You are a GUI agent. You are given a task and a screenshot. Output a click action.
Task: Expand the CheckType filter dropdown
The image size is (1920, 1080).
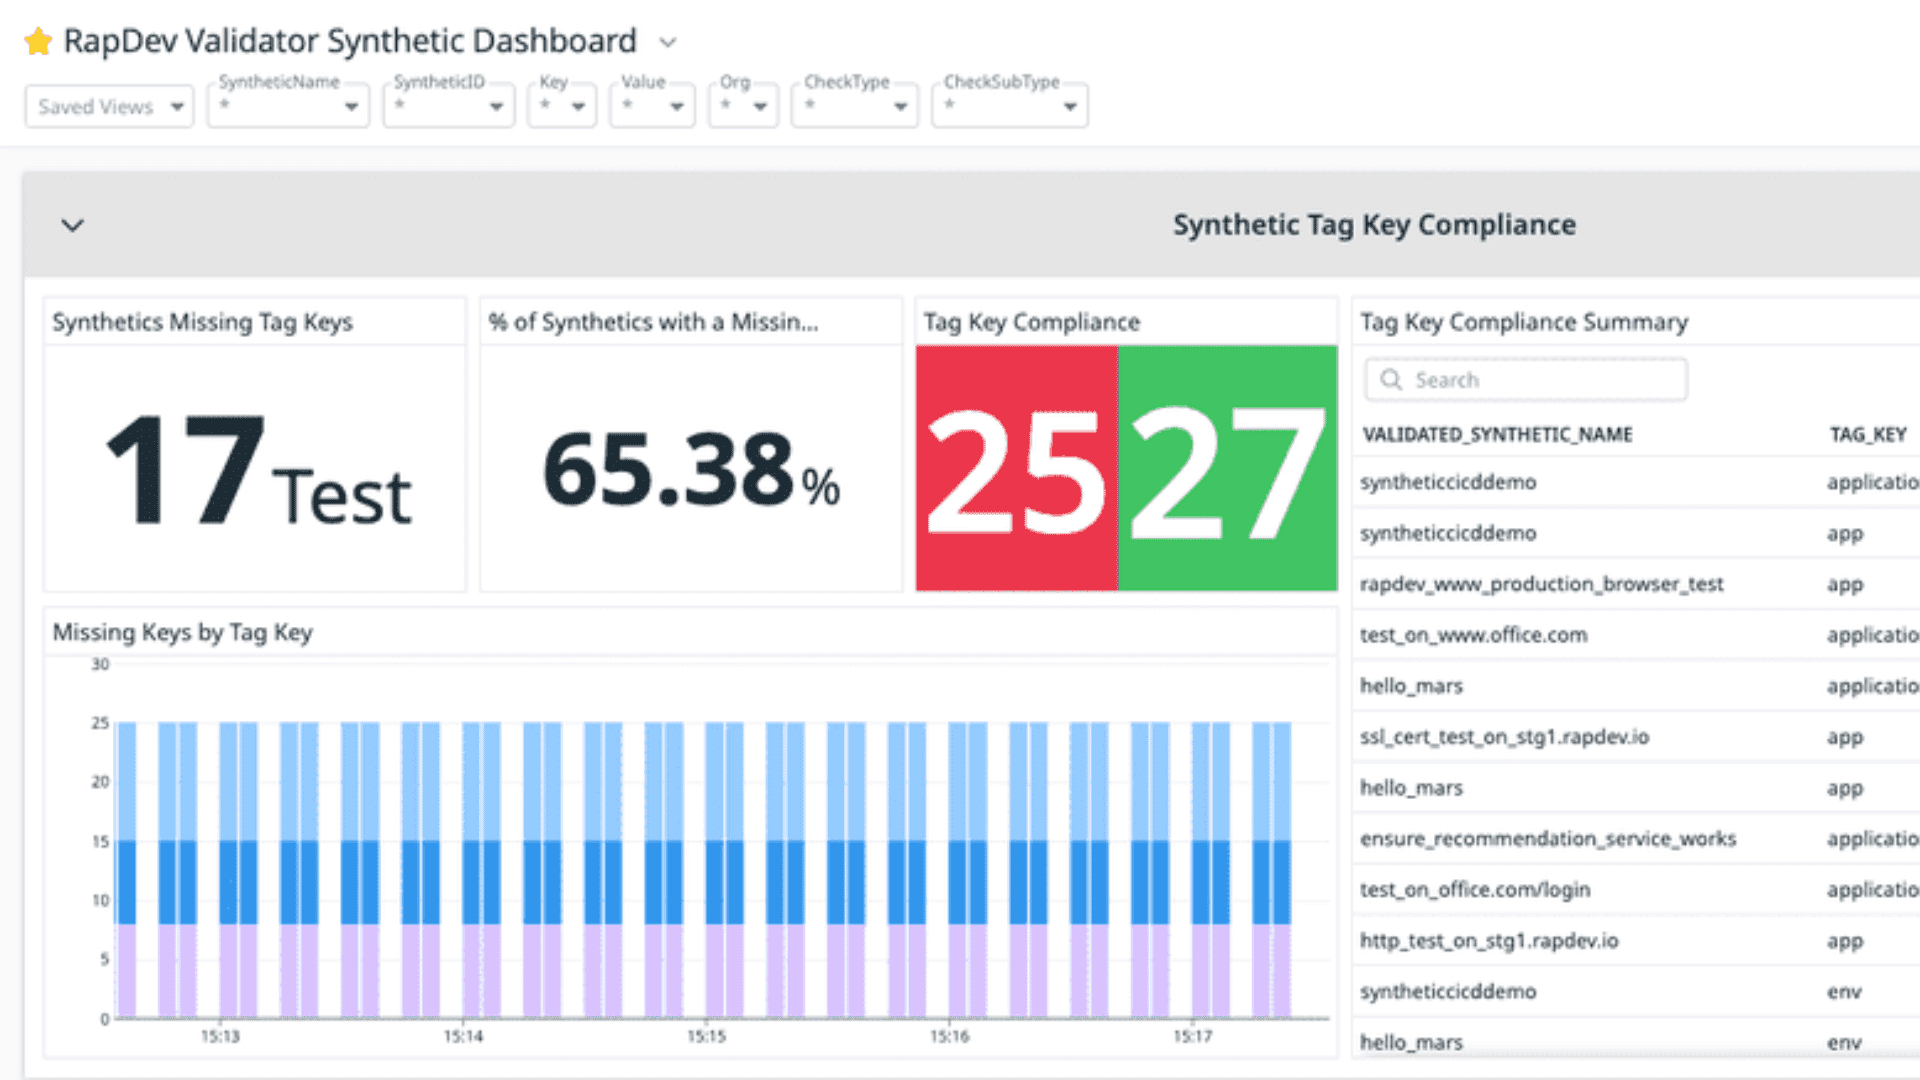855,107
